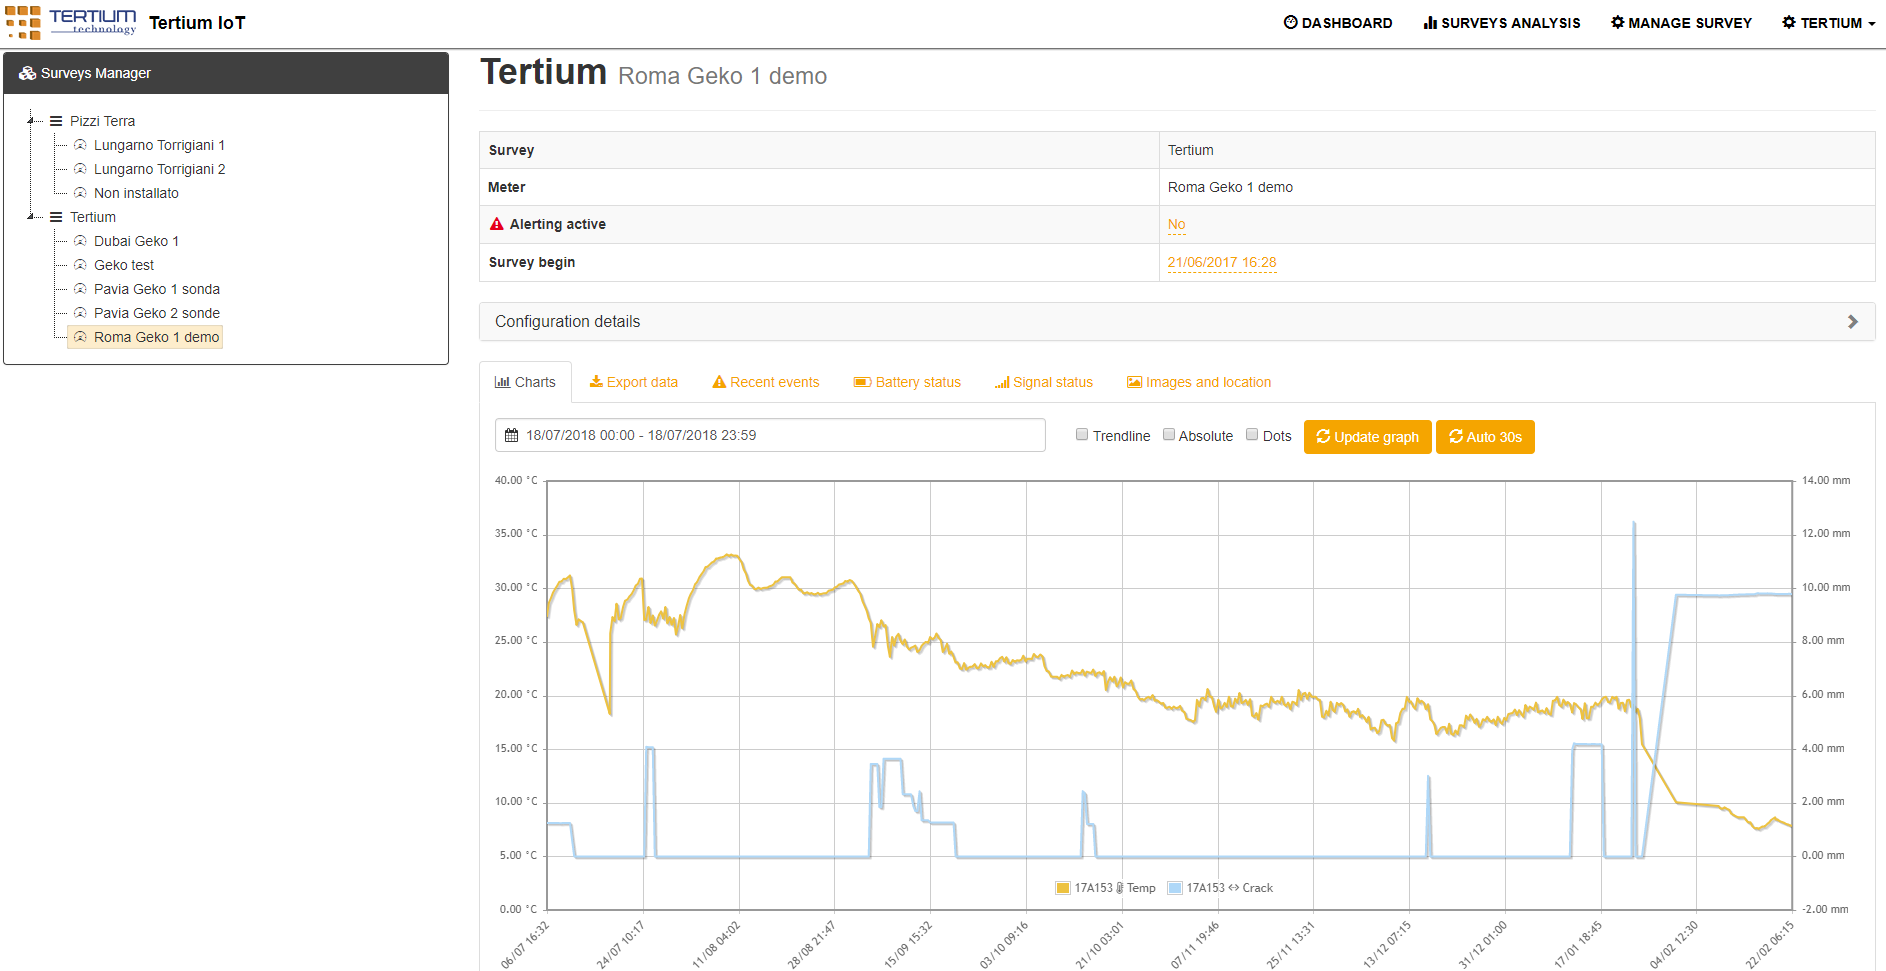The height and width of the screenshot is (971, 1886).
Task: Click the Tertium technology logo
Action: tap(70, 22)
